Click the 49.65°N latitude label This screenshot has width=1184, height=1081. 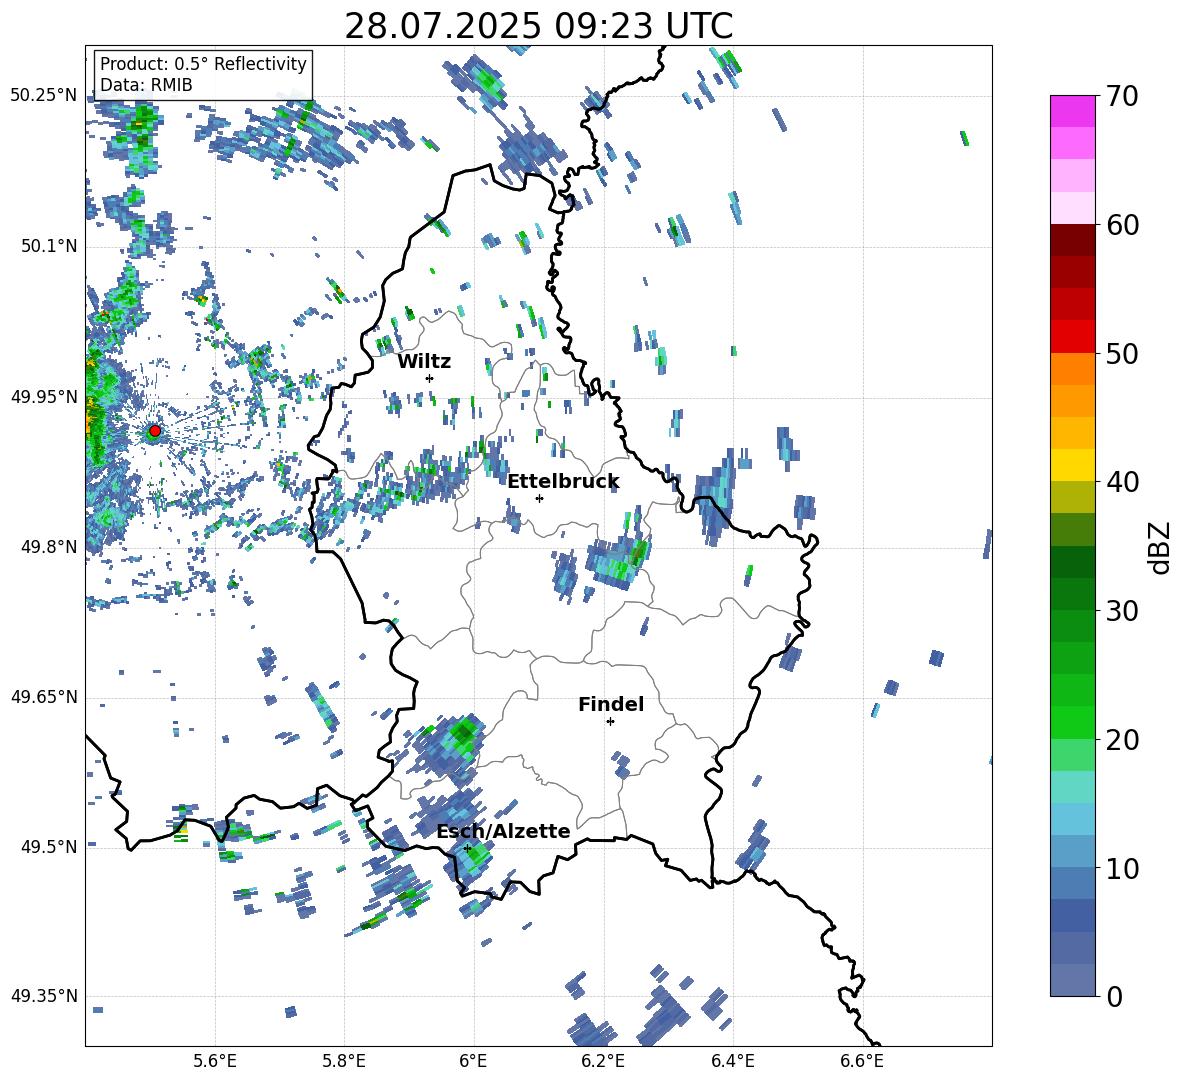pyautogui.click(x=44, y=697)
